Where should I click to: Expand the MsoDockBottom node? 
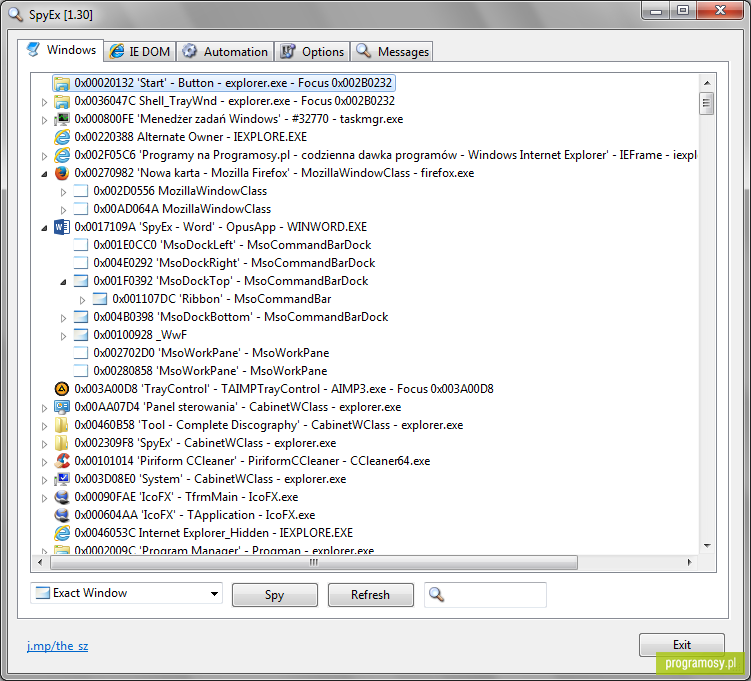pyautogui.click(x=63, y=318)
